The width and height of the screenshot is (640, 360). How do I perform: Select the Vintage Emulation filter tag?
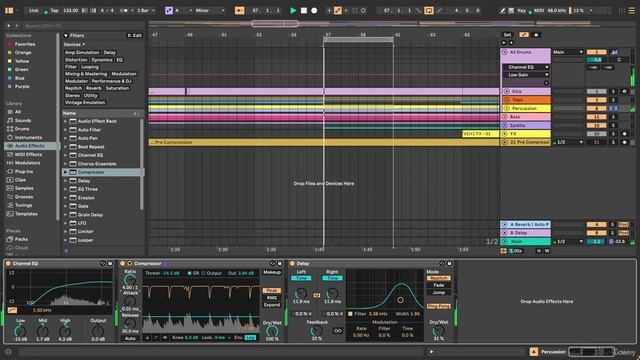[x=85, y=102]
